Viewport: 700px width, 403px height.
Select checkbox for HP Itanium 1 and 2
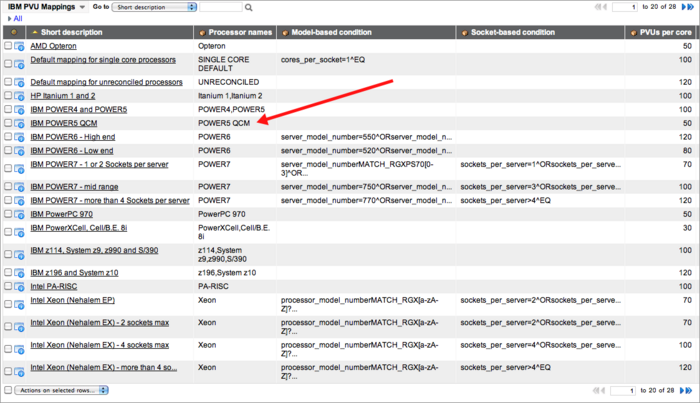[x=8, y=96]
